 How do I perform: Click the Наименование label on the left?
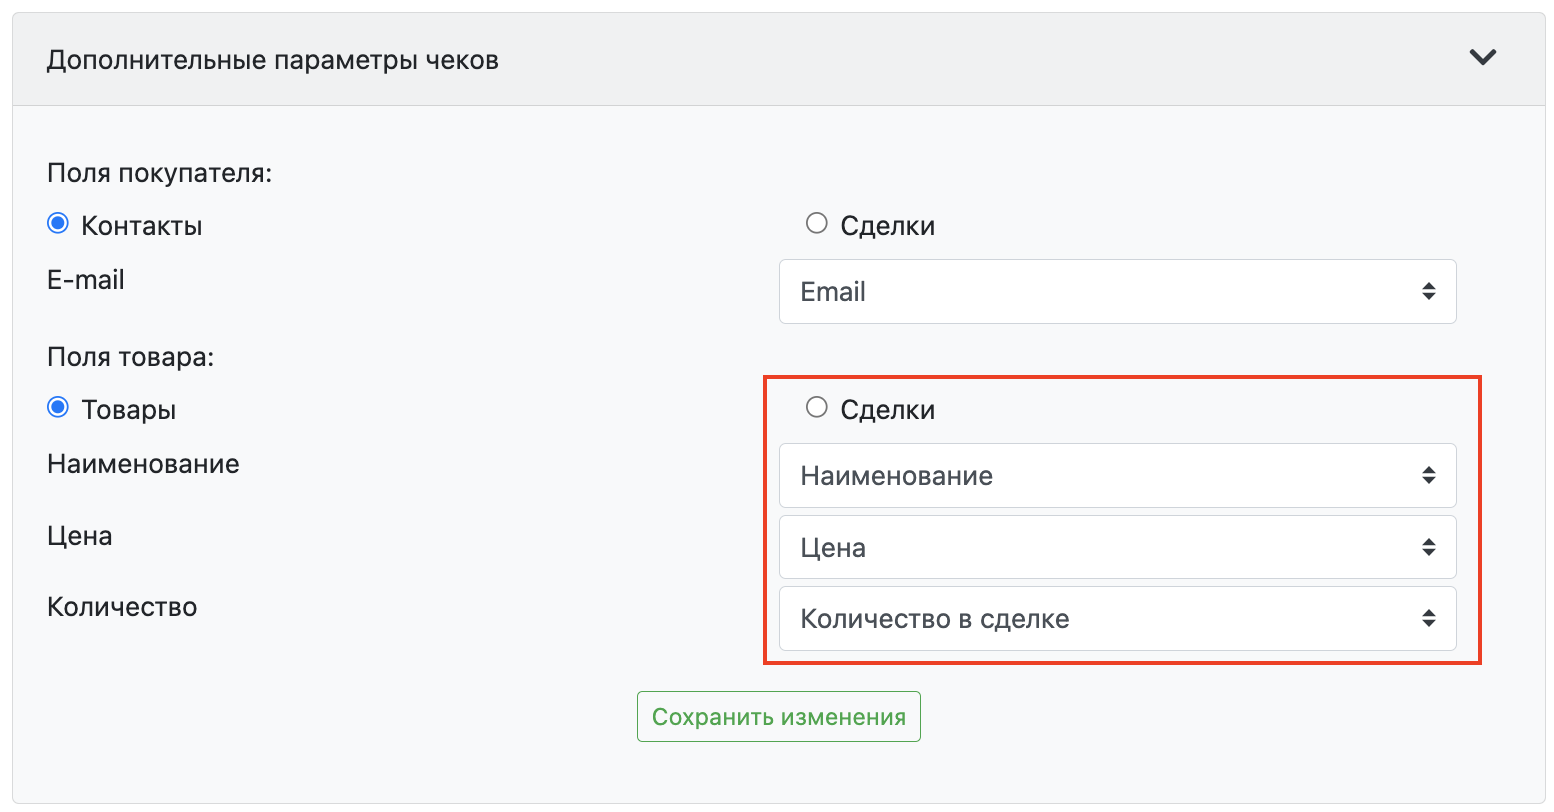pyautogui.click(x=143, y=464)
